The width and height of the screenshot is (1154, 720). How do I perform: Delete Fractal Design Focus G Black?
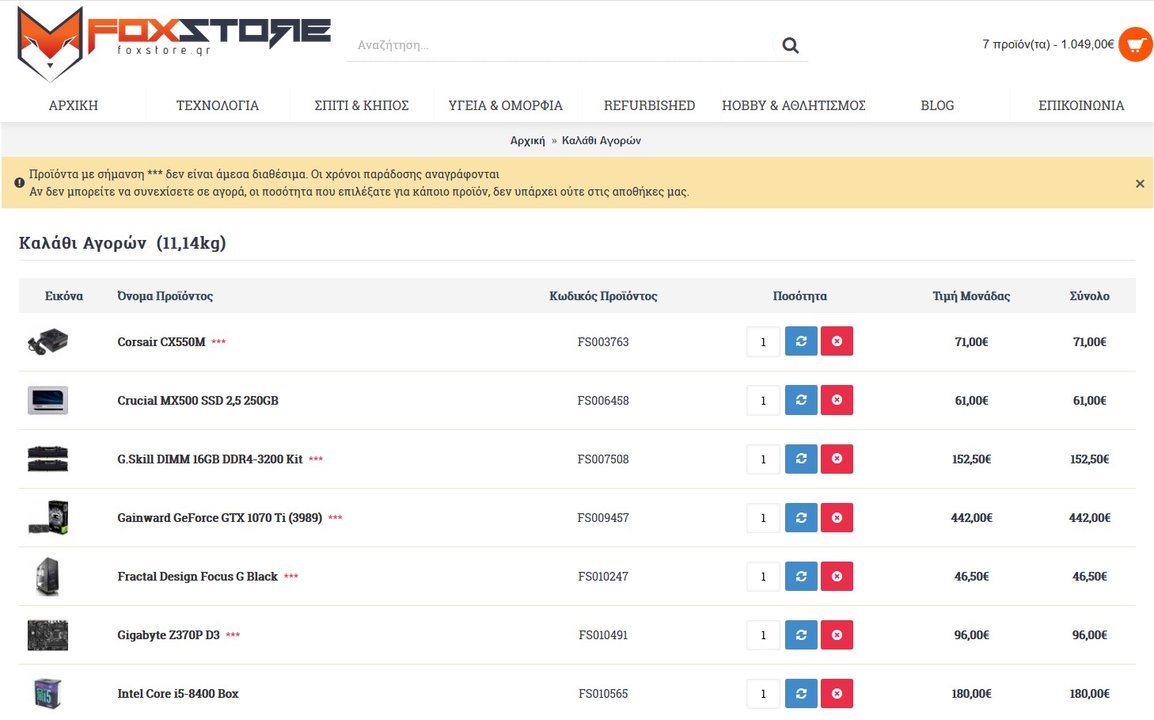(x=837, y=576)
